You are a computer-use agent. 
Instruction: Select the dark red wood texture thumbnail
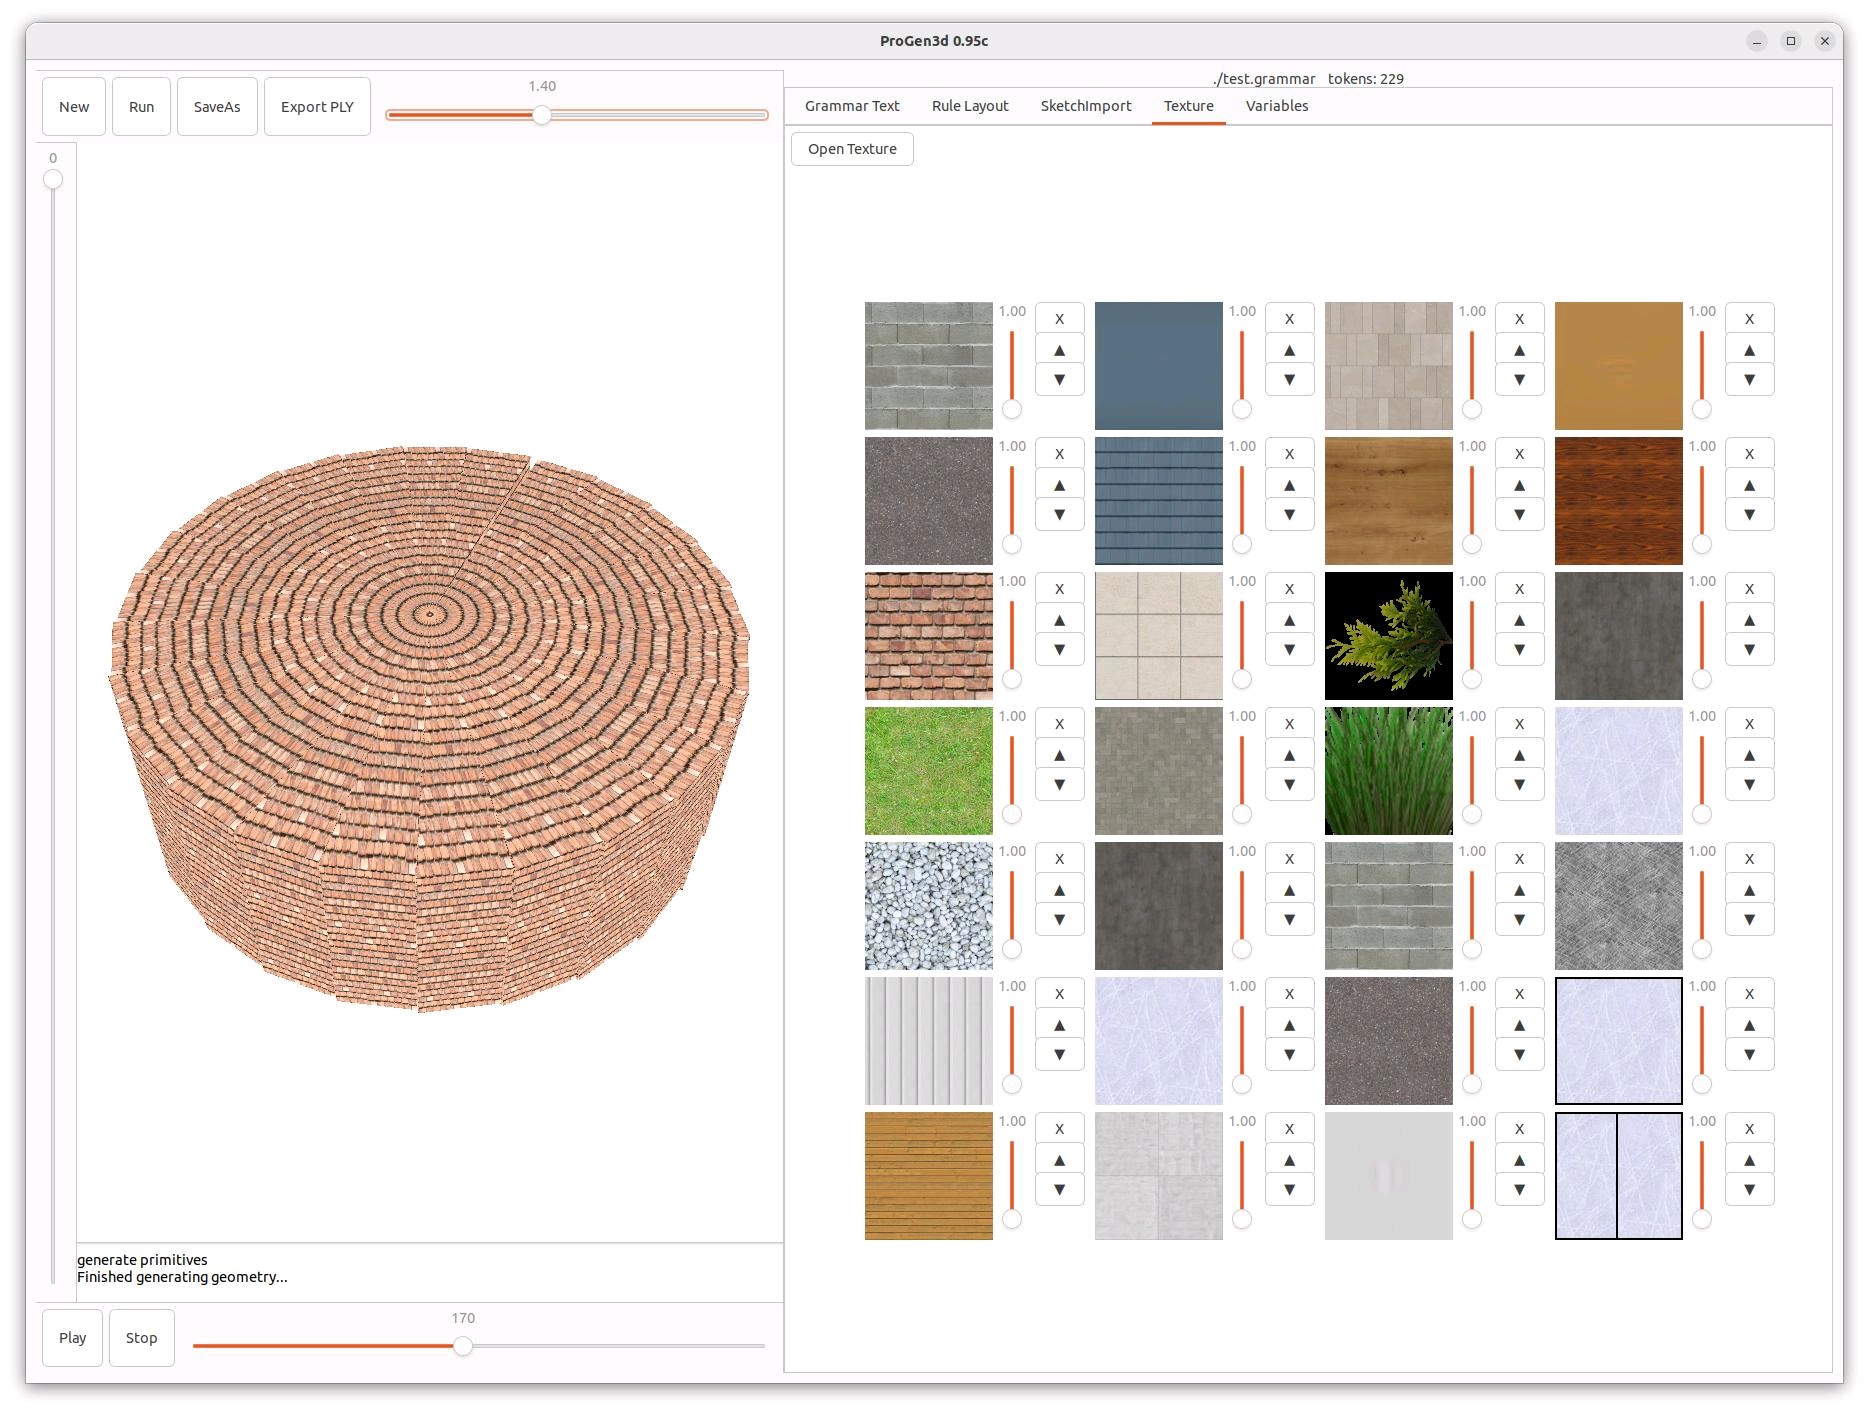[x=1619, y=501]
